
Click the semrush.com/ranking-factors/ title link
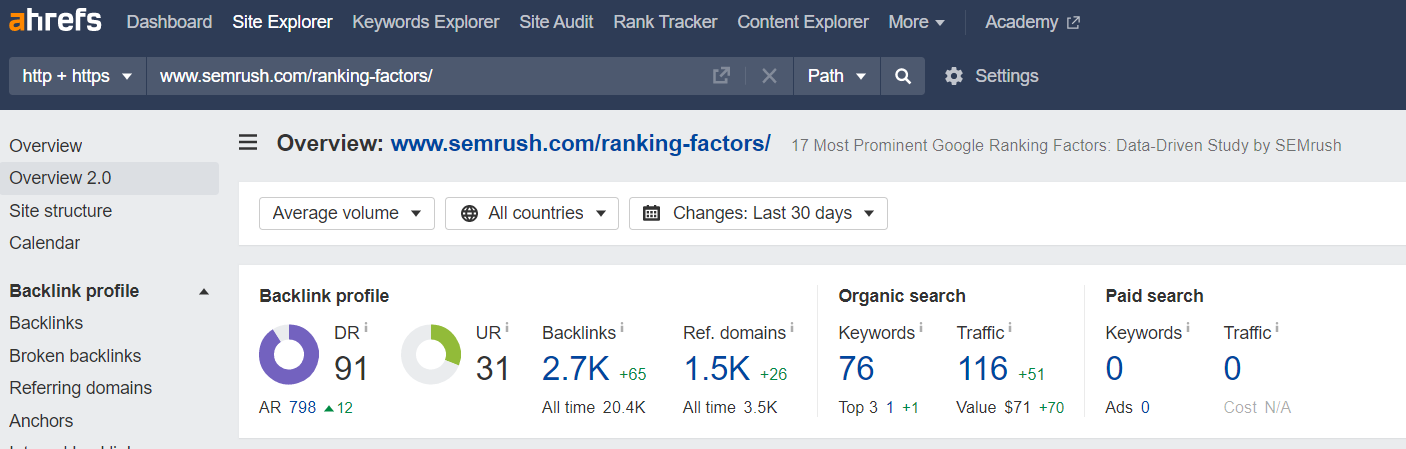tap(580, 144)
